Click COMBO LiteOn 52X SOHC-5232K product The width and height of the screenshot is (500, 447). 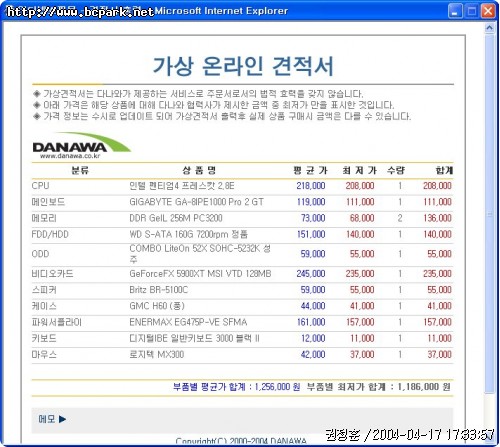coord(200,254)
